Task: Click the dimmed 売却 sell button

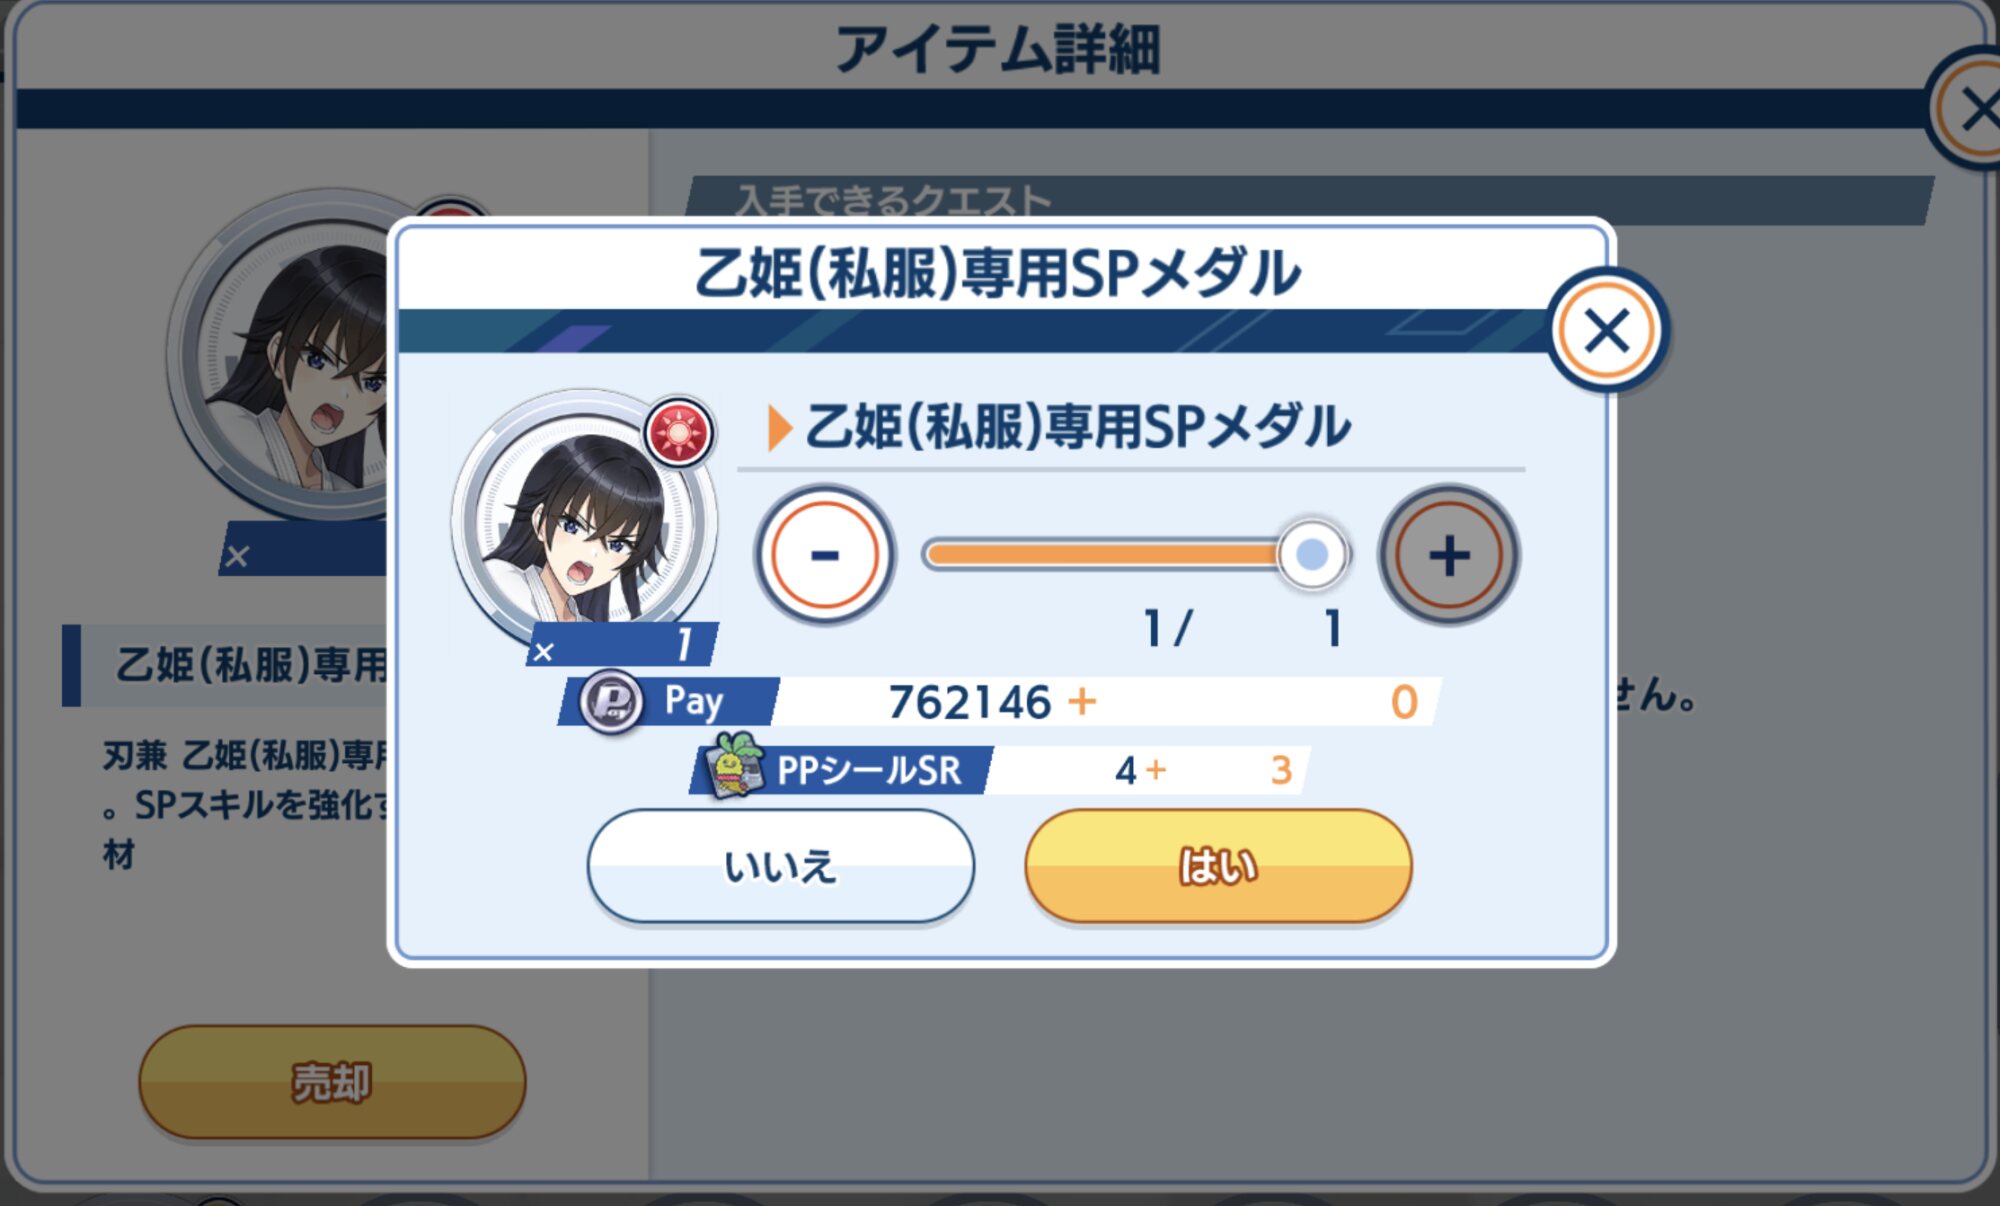Action: point(332,1082)
